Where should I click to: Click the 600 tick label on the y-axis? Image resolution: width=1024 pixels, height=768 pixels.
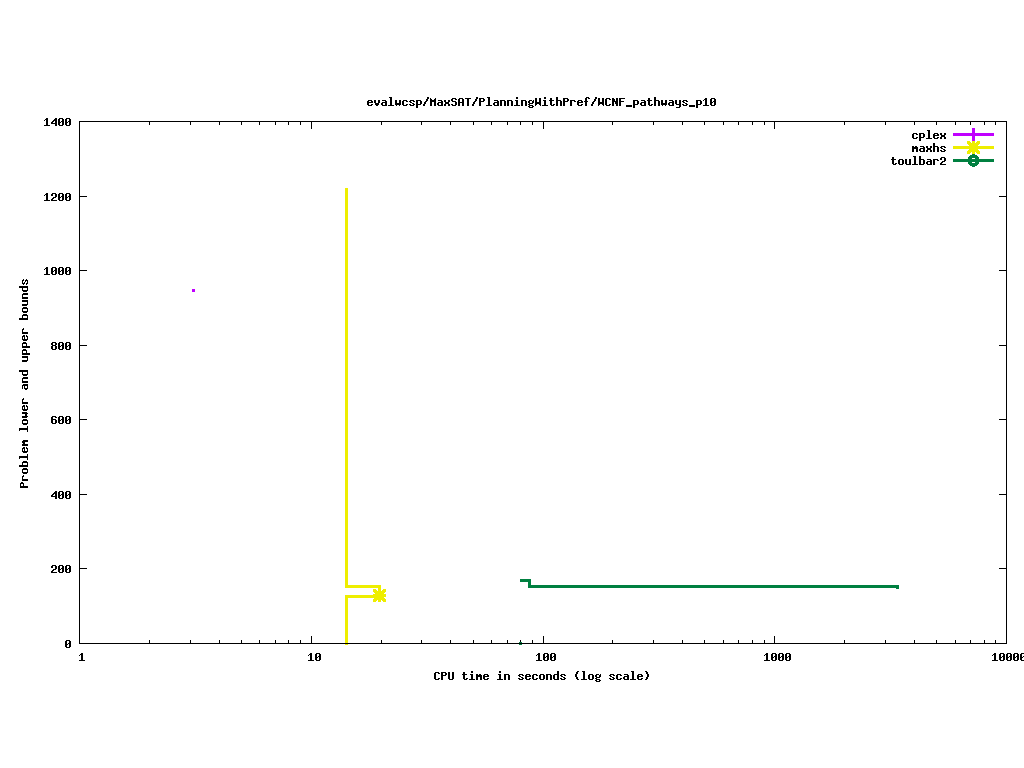(x=61, y=420)
